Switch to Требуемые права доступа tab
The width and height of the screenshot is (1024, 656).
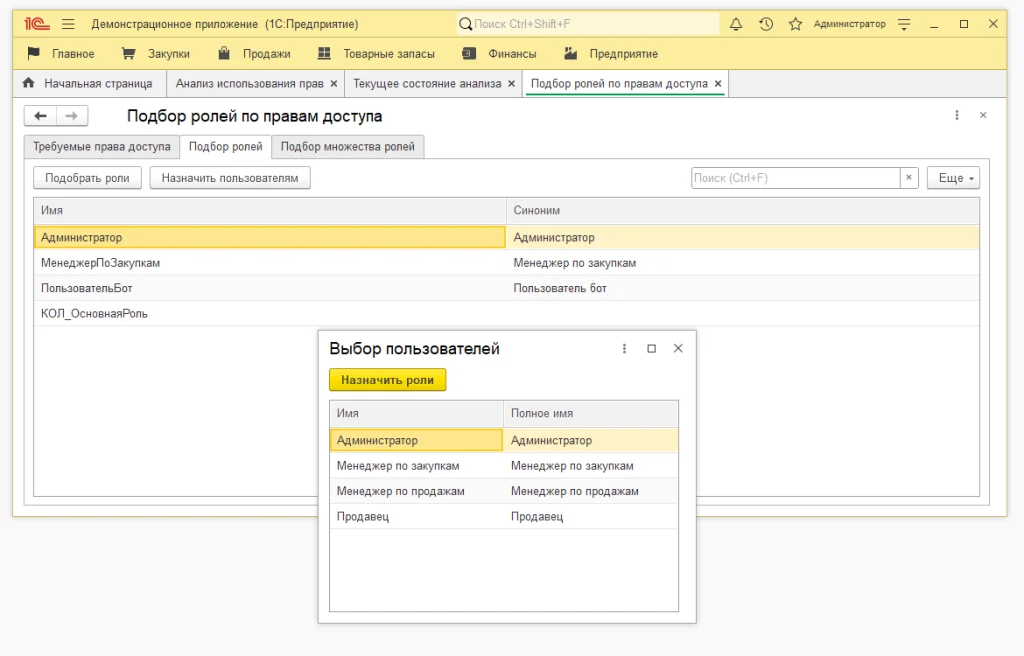pos(102,146)
